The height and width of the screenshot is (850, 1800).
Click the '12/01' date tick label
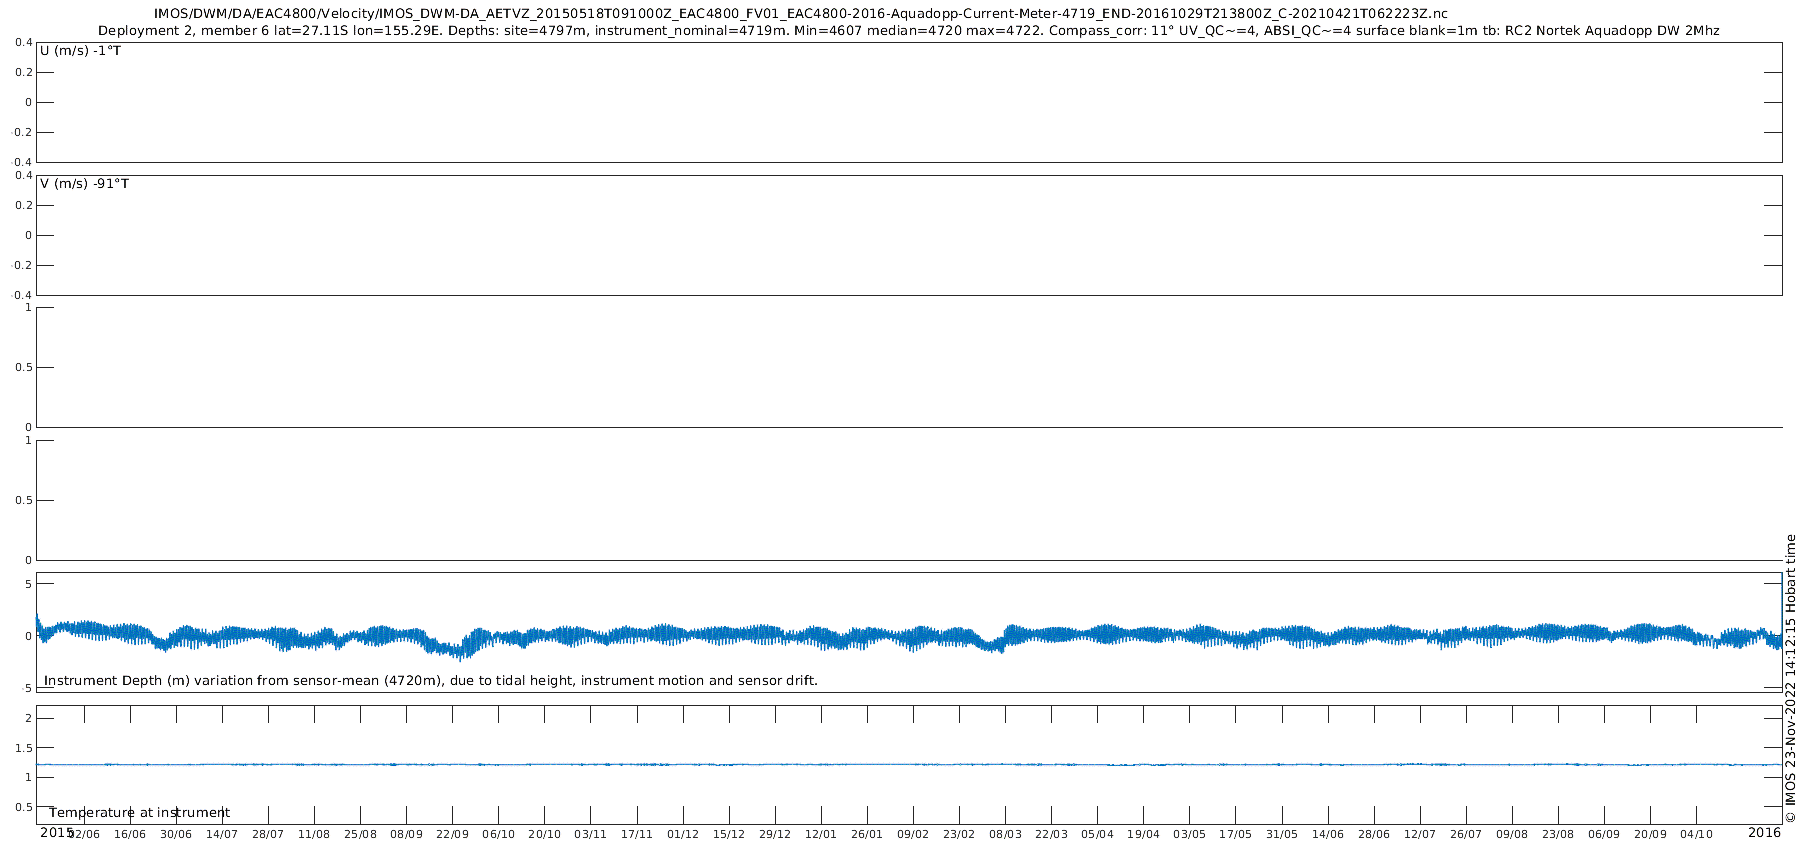(x=821, y=834)
